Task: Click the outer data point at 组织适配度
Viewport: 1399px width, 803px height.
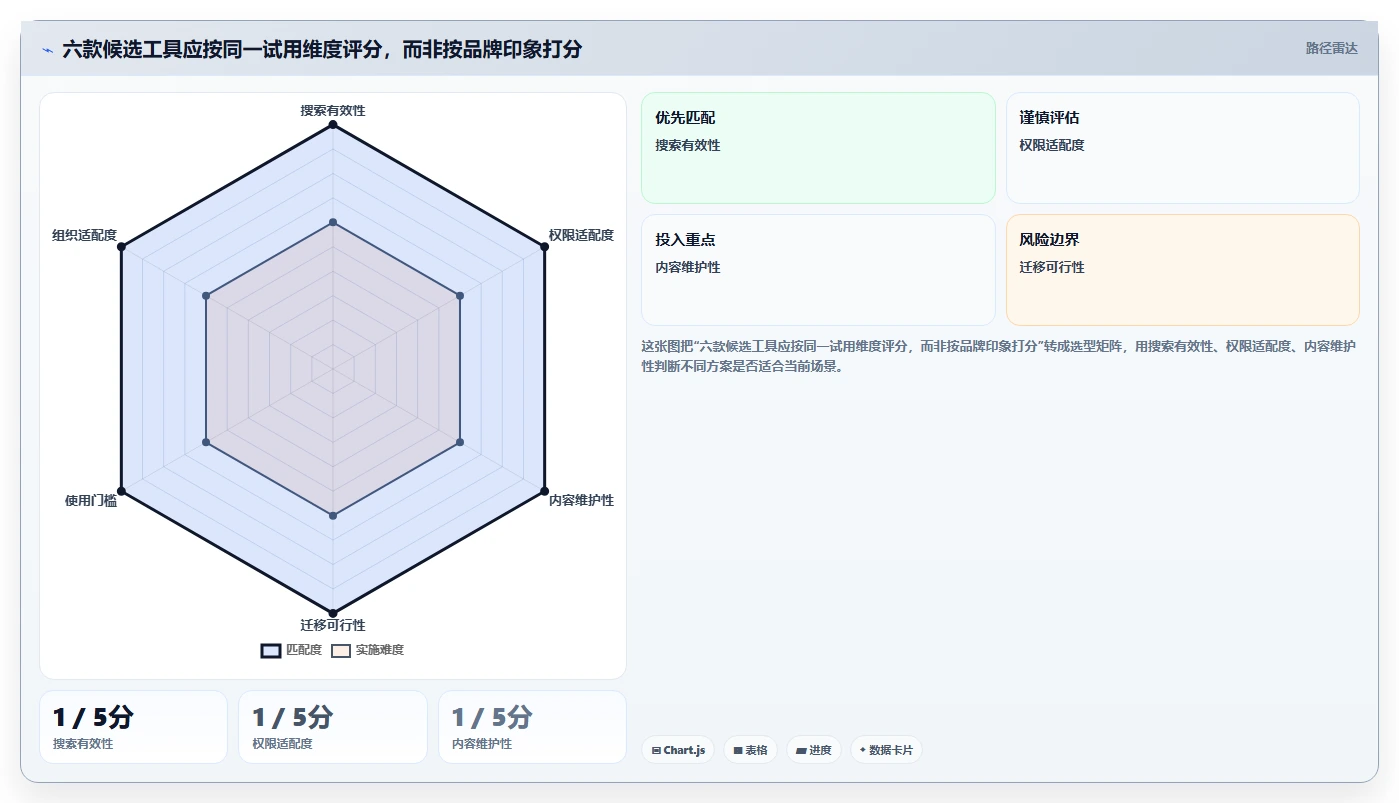Action: (x=121, y=247)
